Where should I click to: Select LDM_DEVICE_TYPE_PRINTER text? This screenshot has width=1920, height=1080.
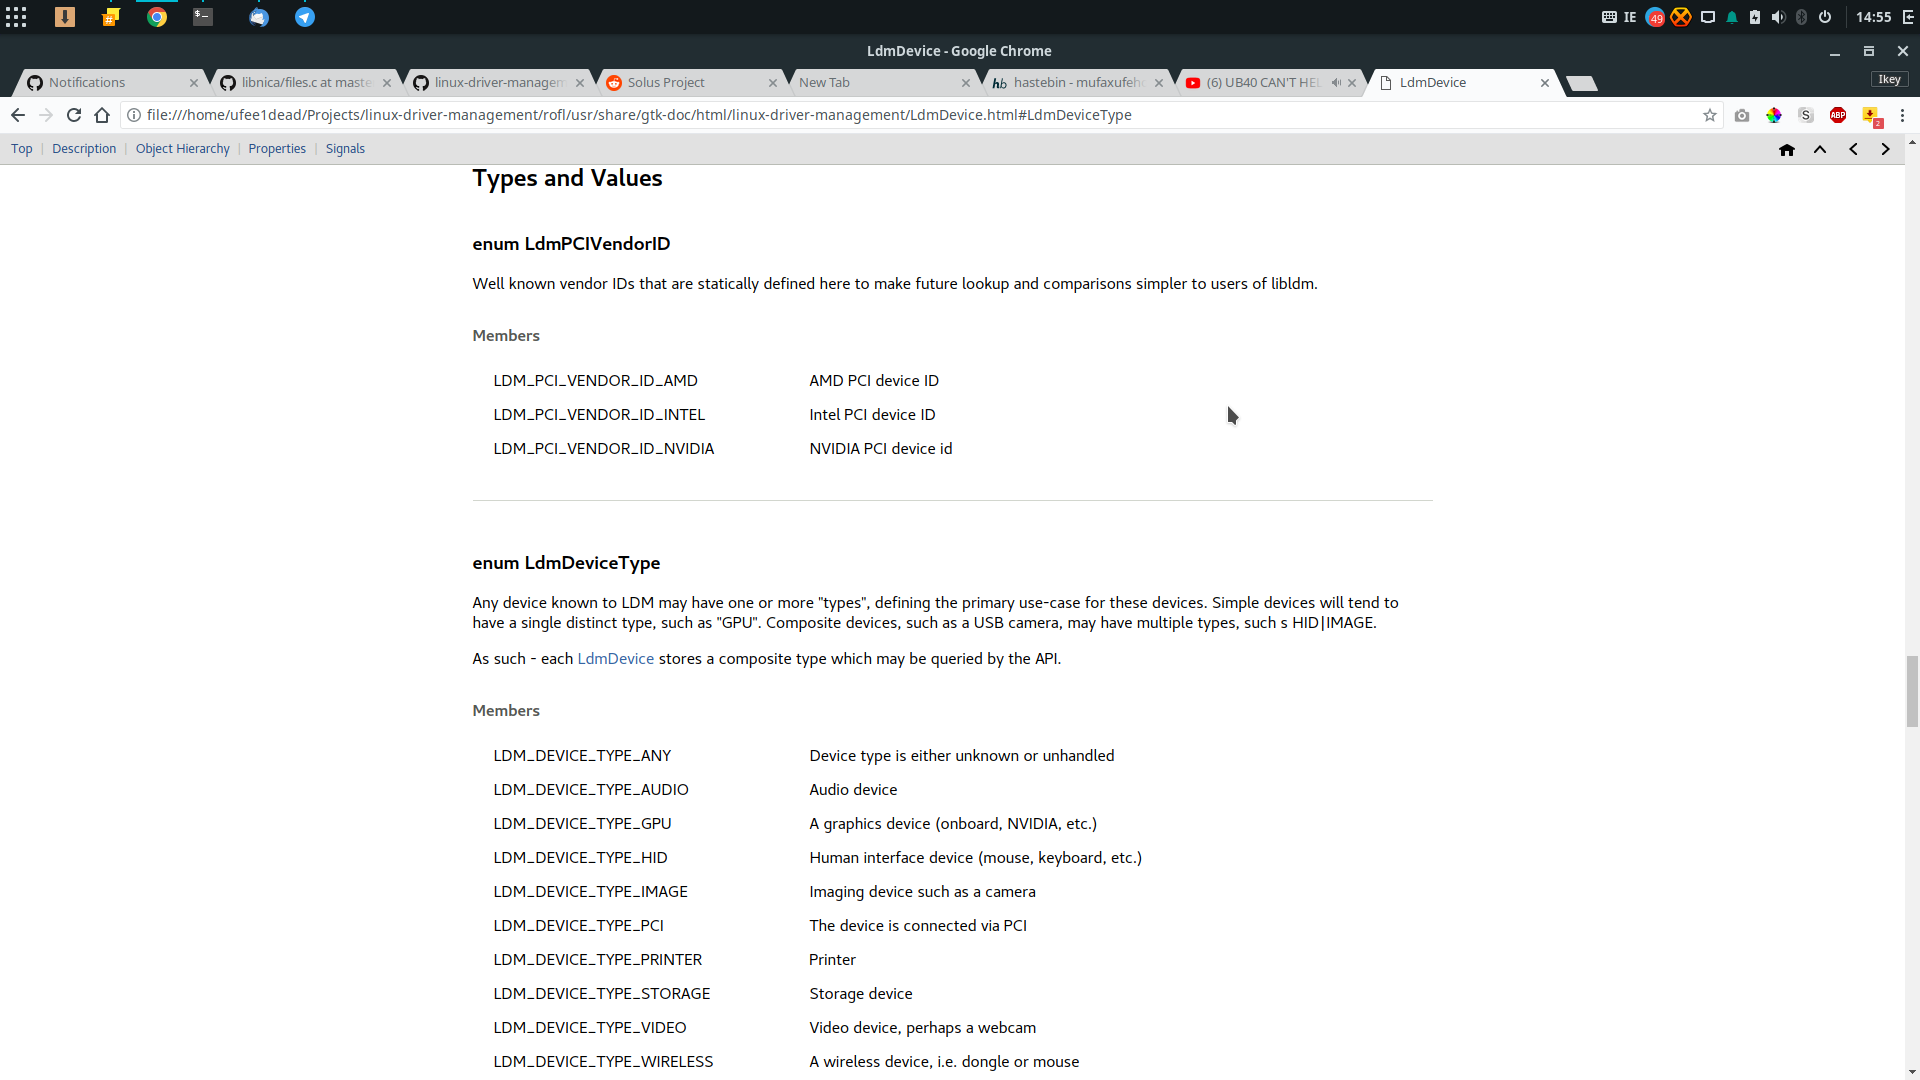pos(598,960)
